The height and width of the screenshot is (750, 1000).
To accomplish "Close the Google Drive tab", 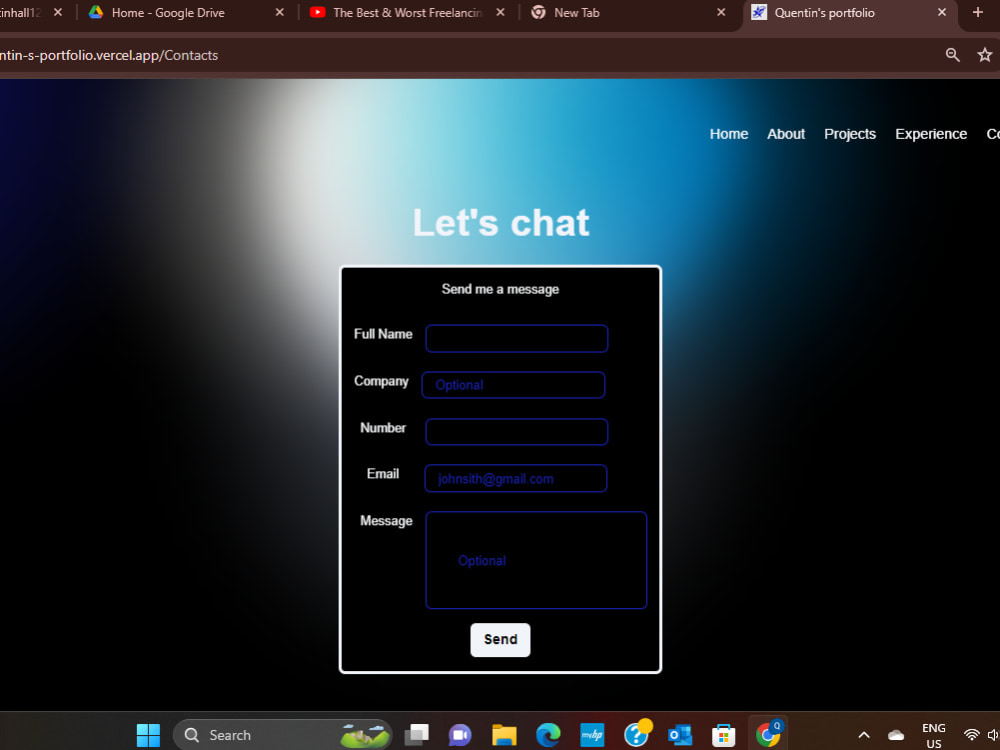I will coord(279,12).
